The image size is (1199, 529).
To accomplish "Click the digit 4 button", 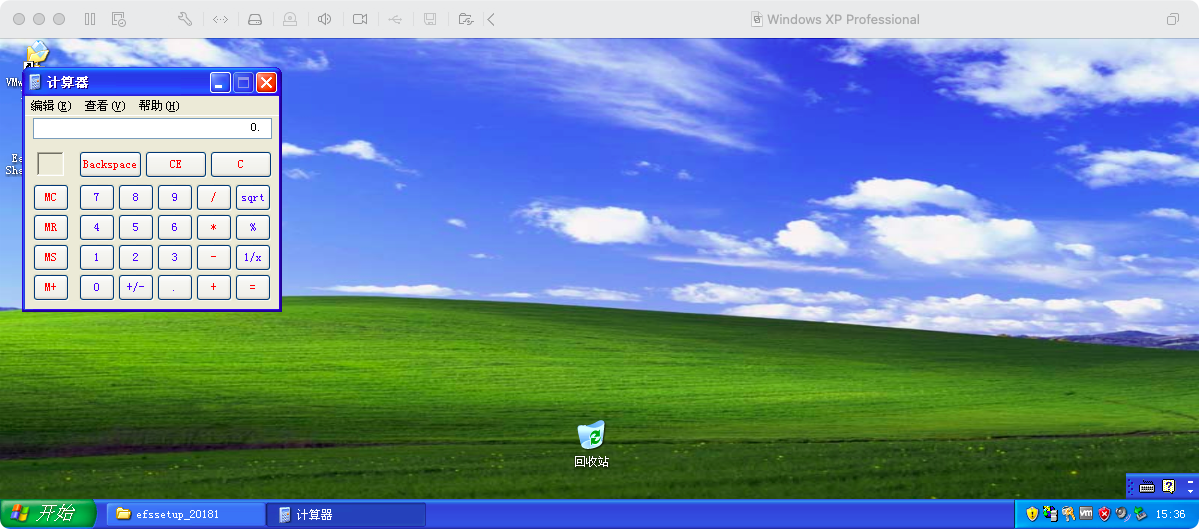I will tap(97, 228).
